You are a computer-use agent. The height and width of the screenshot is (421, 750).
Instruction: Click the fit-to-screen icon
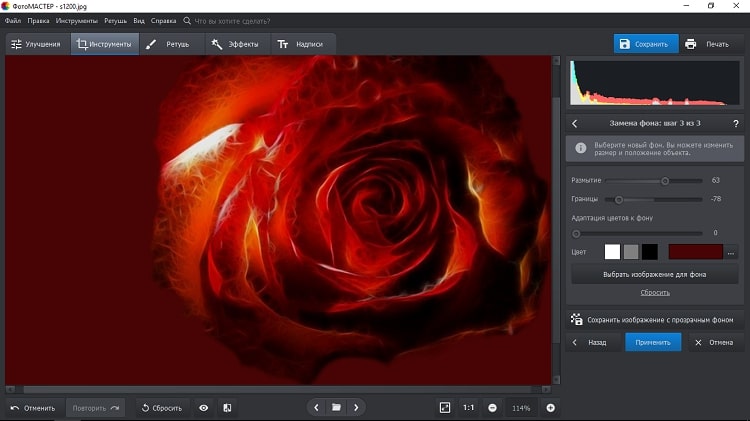click(x=445, y=408)
